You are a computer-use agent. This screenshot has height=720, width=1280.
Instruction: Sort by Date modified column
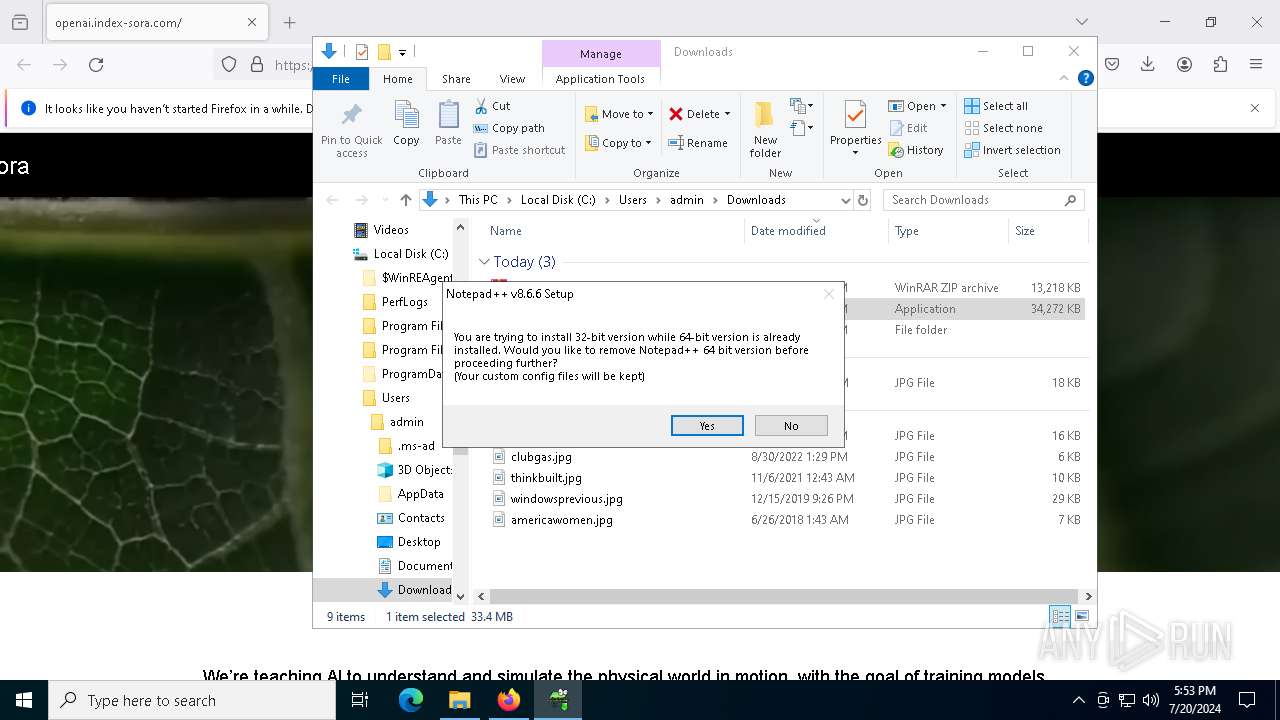[x=788, y=231]
